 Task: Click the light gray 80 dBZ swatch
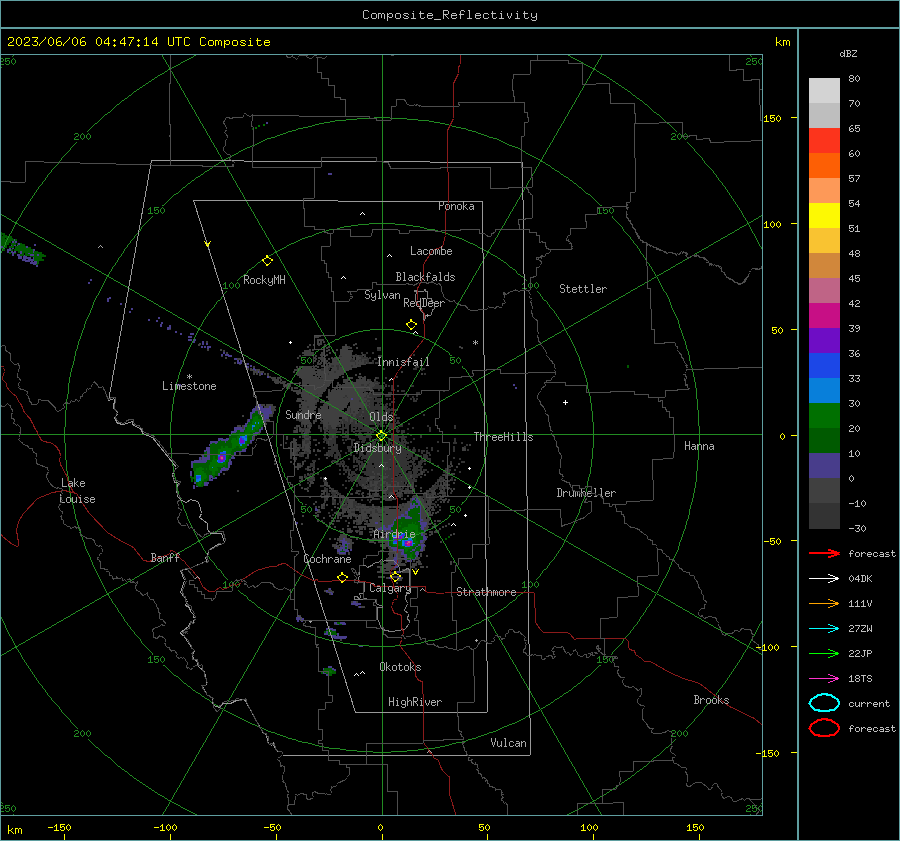[x=824, y=91]
